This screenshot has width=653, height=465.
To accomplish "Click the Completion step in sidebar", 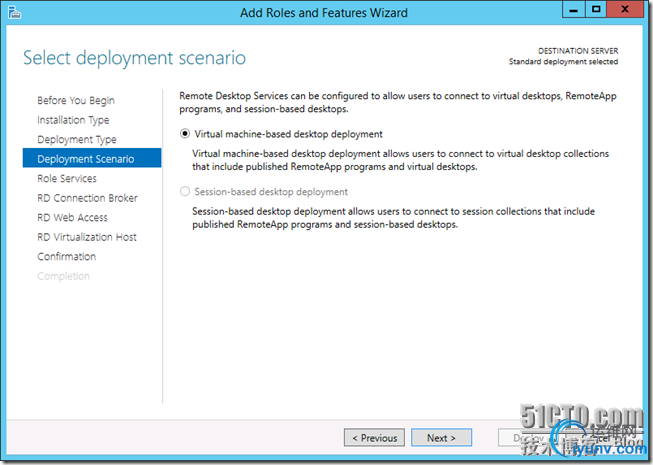I will click(64, 276).
